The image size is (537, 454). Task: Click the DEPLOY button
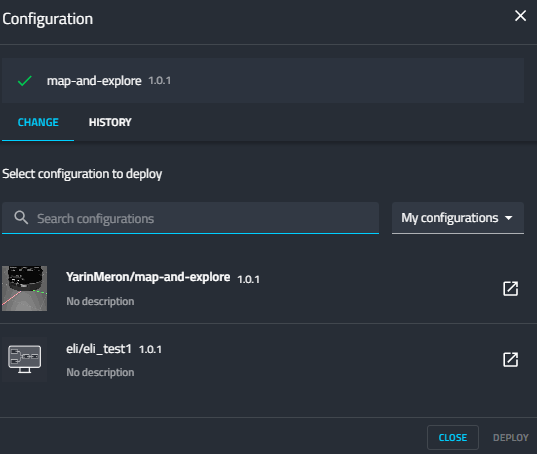click(x=511, y=437)
